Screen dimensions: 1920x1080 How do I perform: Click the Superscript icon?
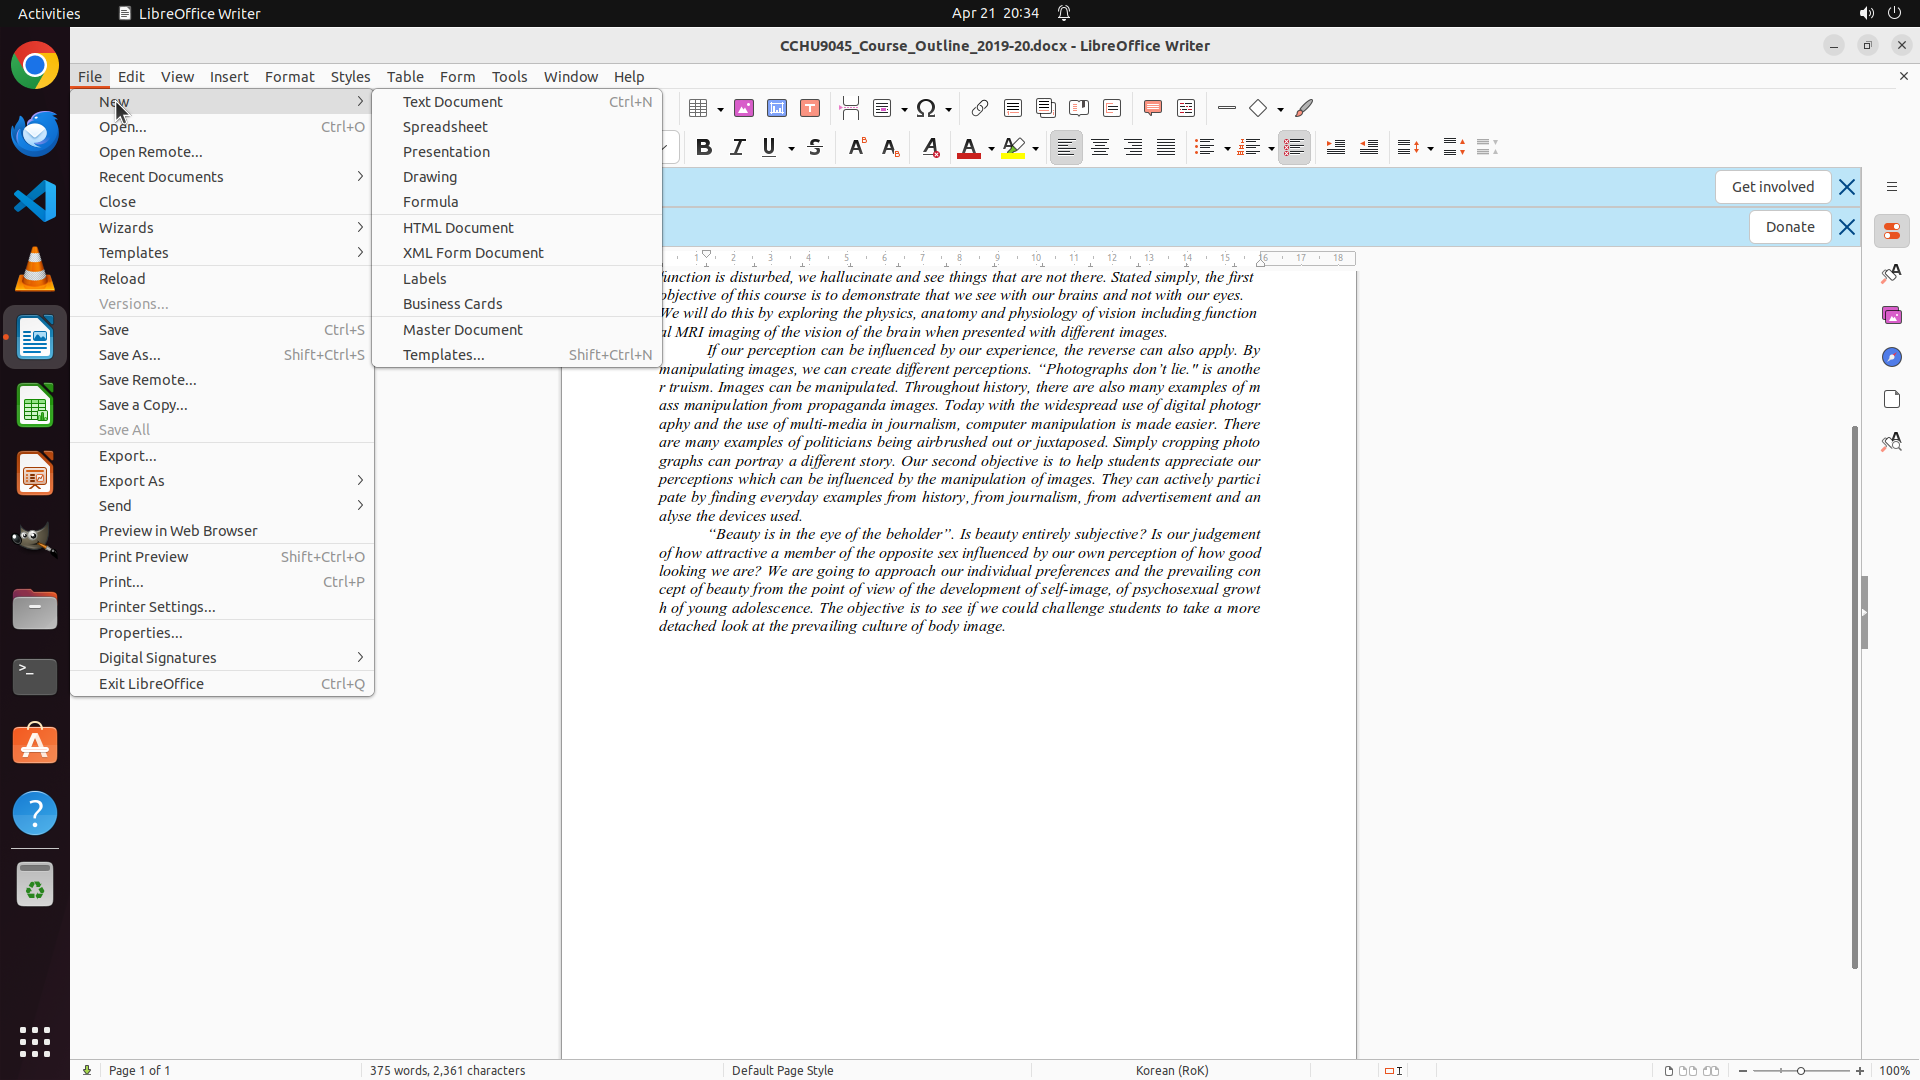(857, 148)
